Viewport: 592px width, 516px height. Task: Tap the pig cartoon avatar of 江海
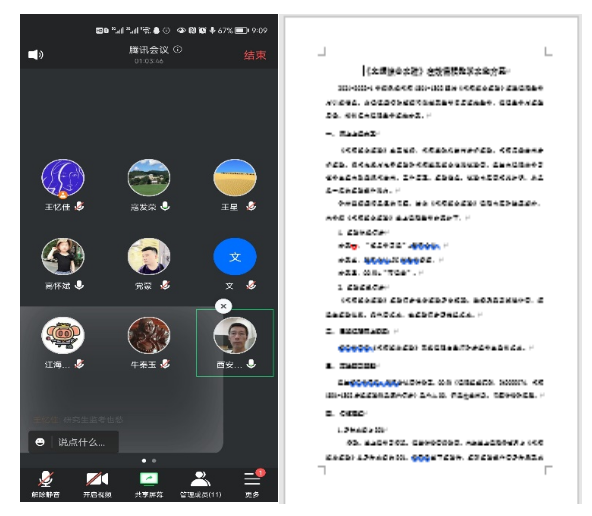[x=63, y=336]
